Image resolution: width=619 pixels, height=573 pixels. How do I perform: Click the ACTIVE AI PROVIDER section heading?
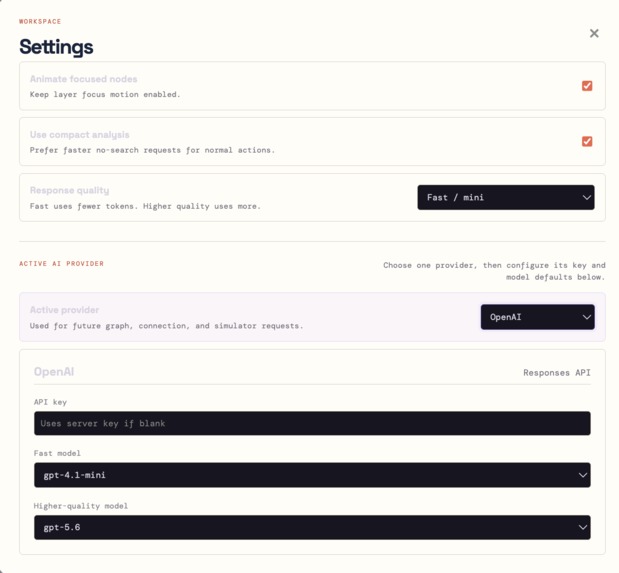(x=62, y=263)
